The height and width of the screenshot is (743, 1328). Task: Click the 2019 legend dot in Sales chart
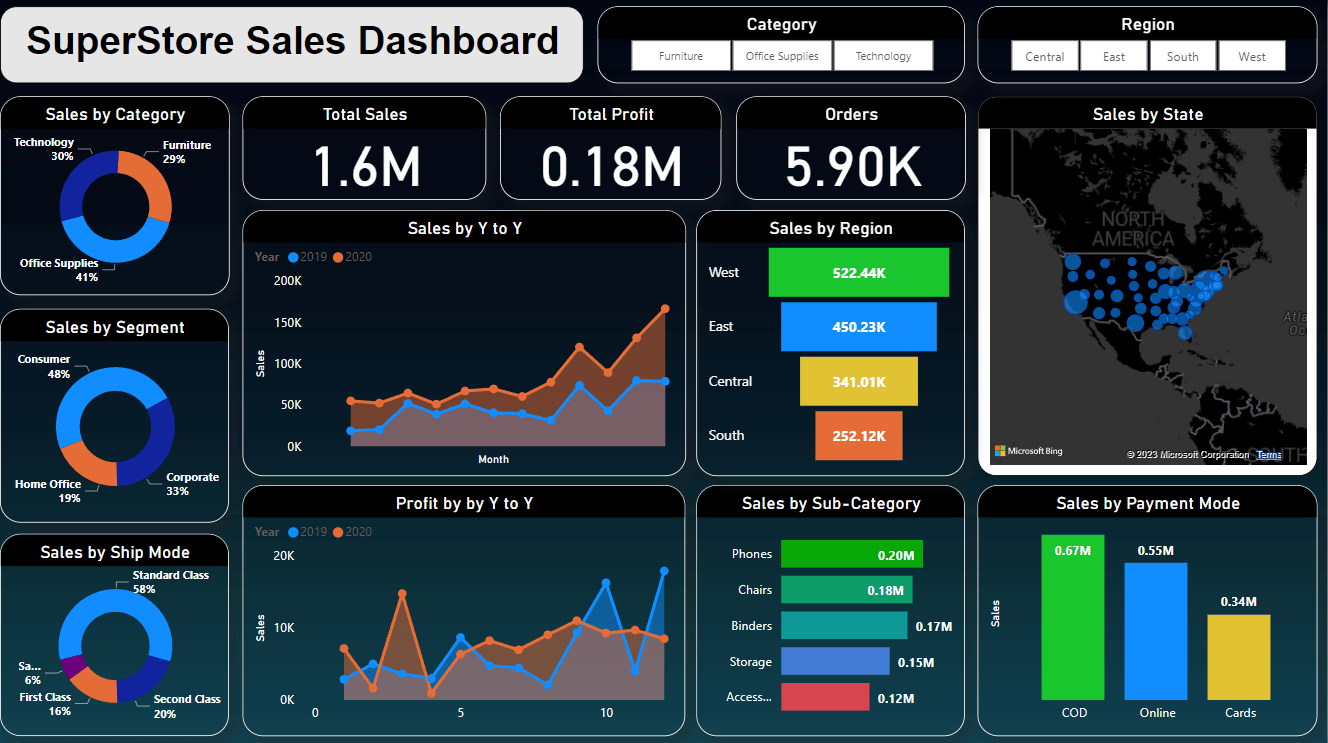pos(293,257)
